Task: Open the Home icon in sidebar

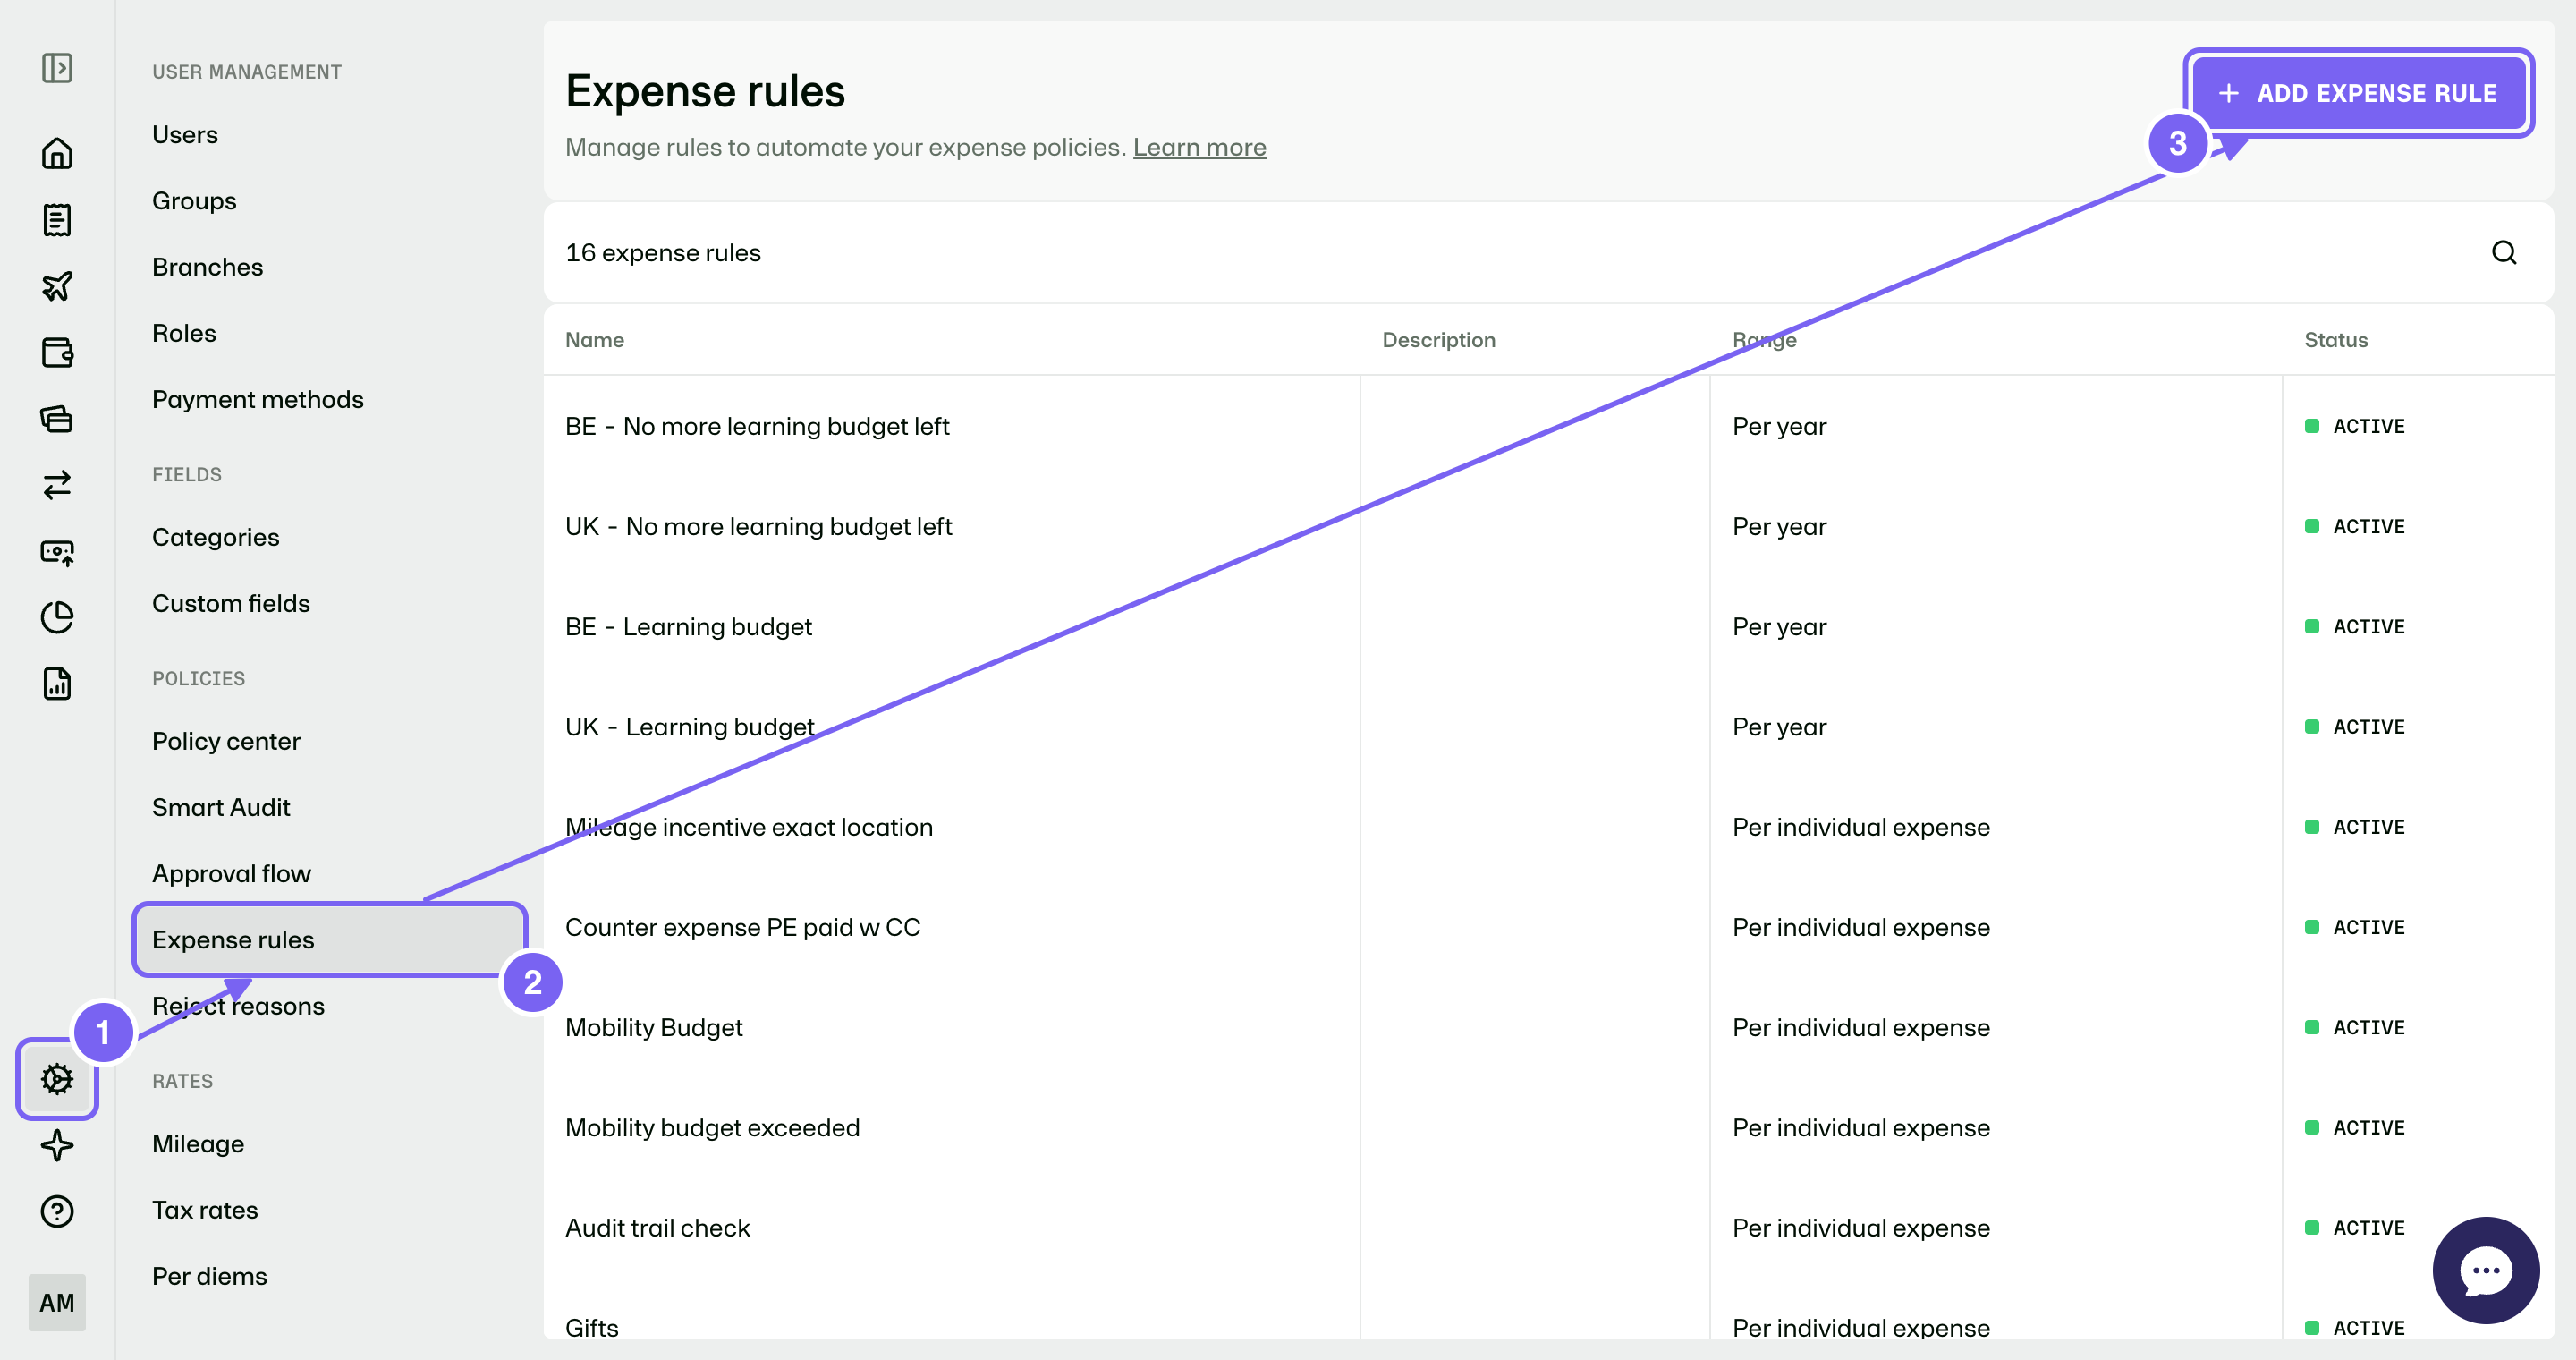Action: point(57,153)
